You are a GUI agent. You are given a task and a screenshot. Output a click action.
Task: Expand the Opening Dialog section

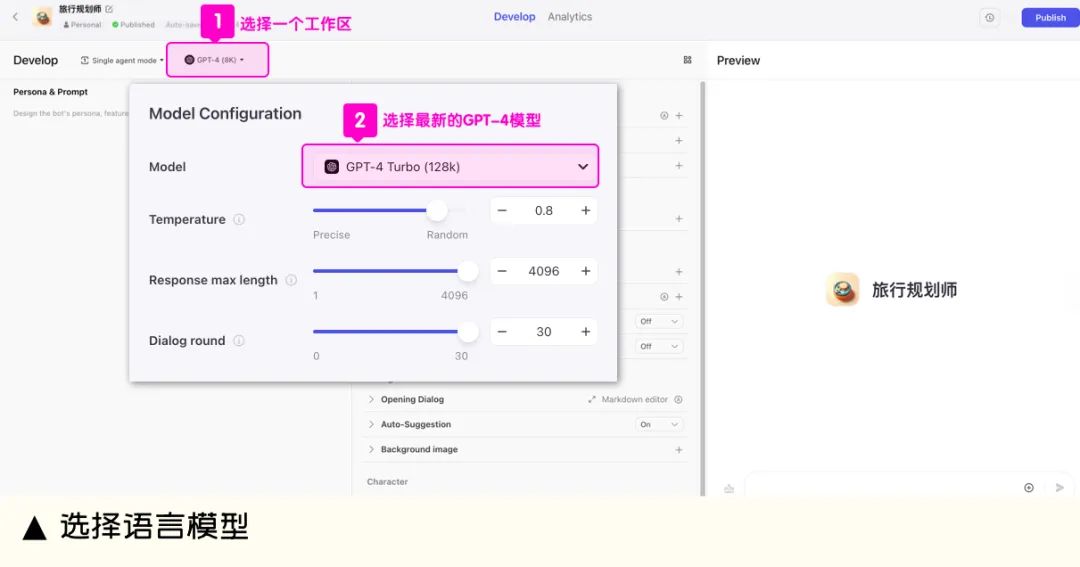(x=371, y=400)
